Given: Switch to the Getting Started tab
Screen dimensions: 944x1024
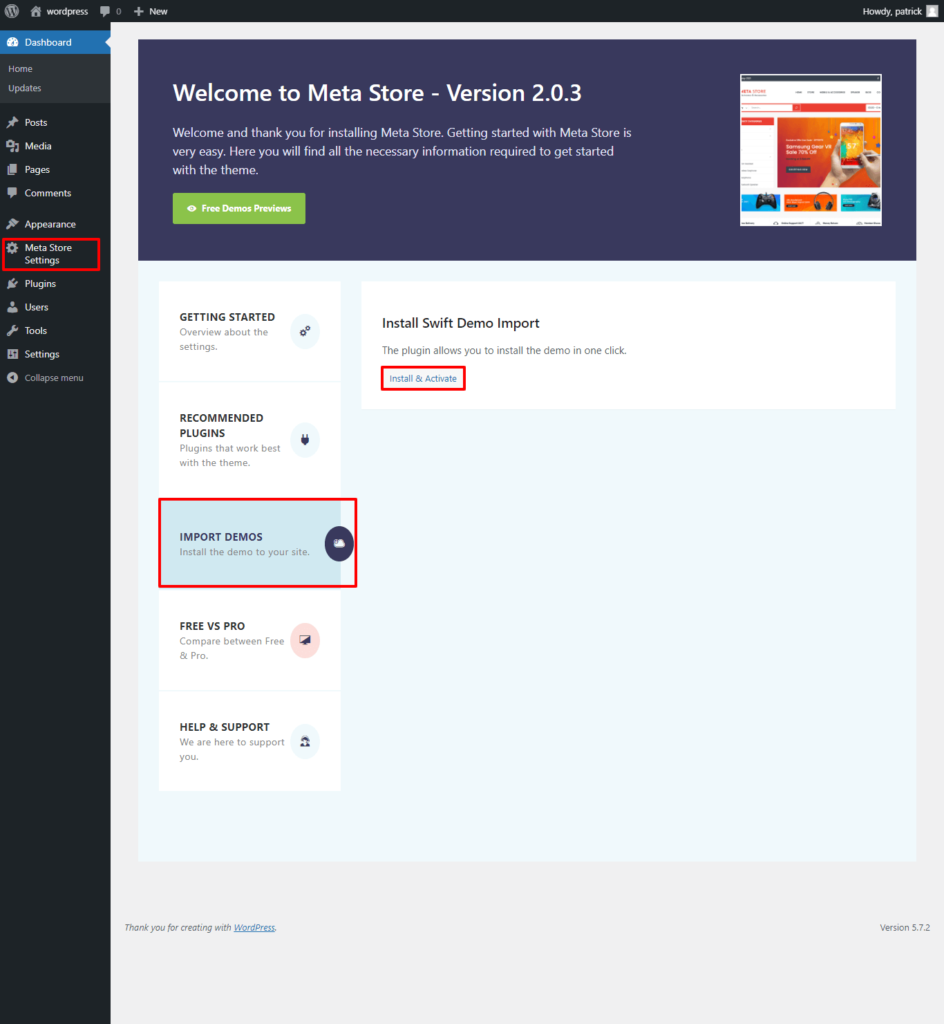Looking at the screenshot, I should (x=249, y=331).
